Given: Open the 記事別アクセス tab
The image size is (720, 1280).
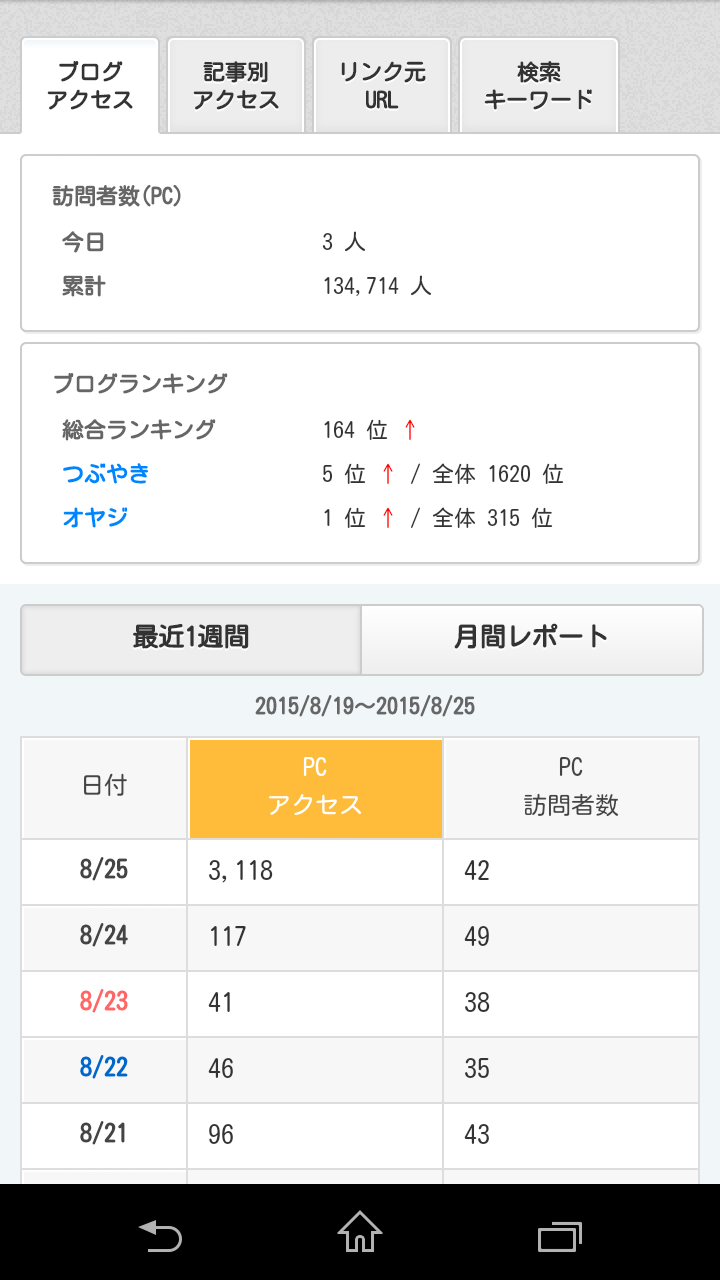Looking at the screenshot, I should point(236,86).
